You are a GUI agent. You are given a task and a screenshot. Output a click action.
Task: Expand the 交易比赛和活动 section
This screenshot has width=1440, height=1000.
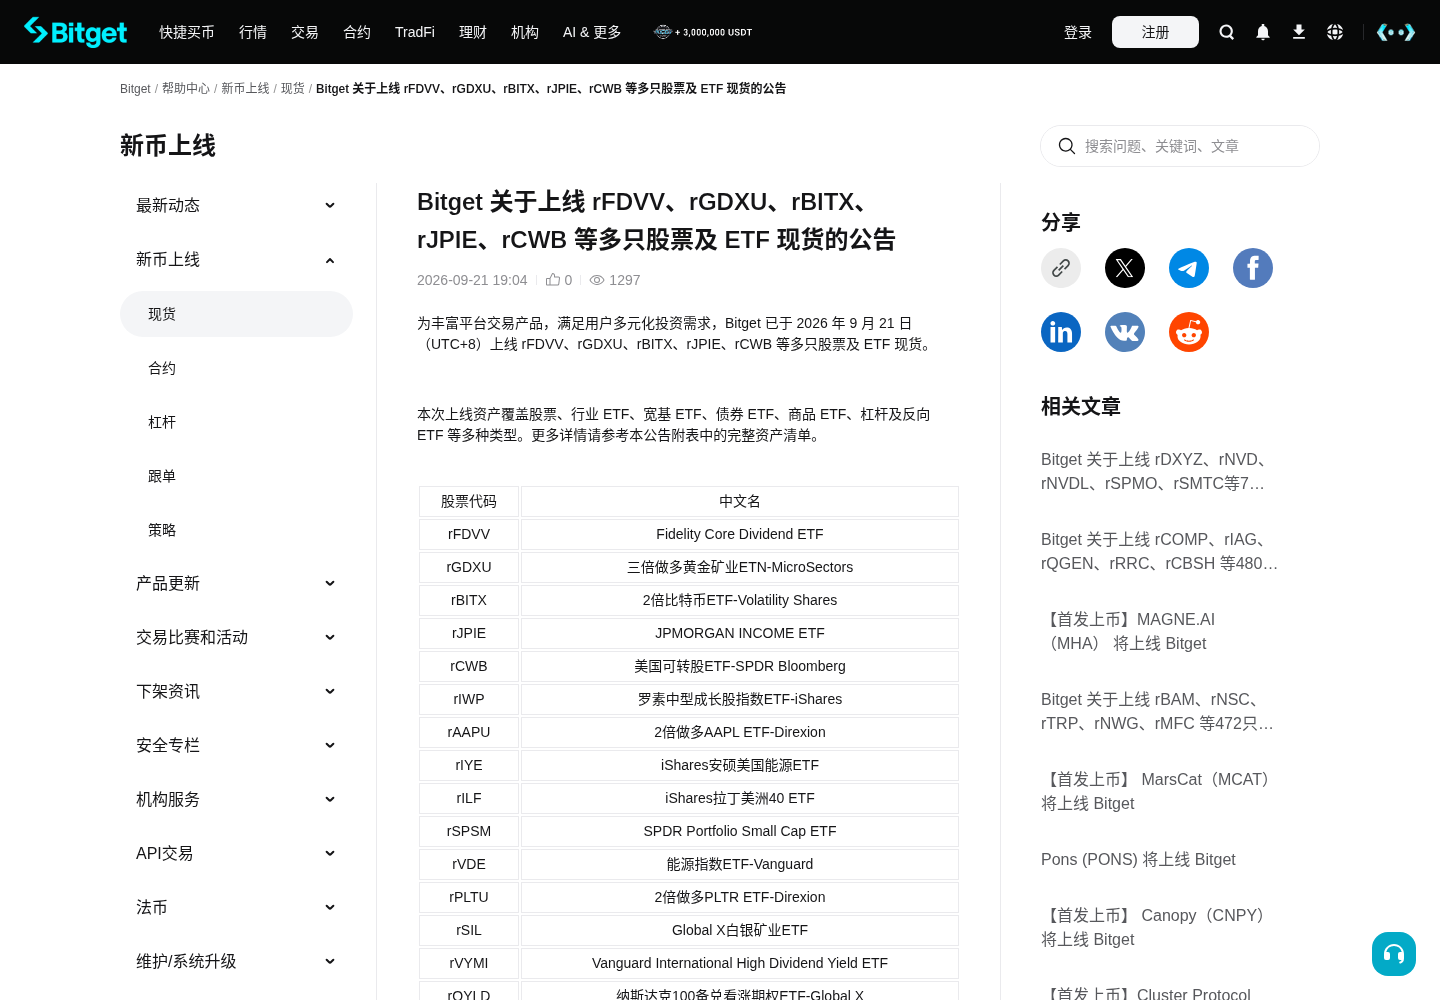click(x=236, y=637)
